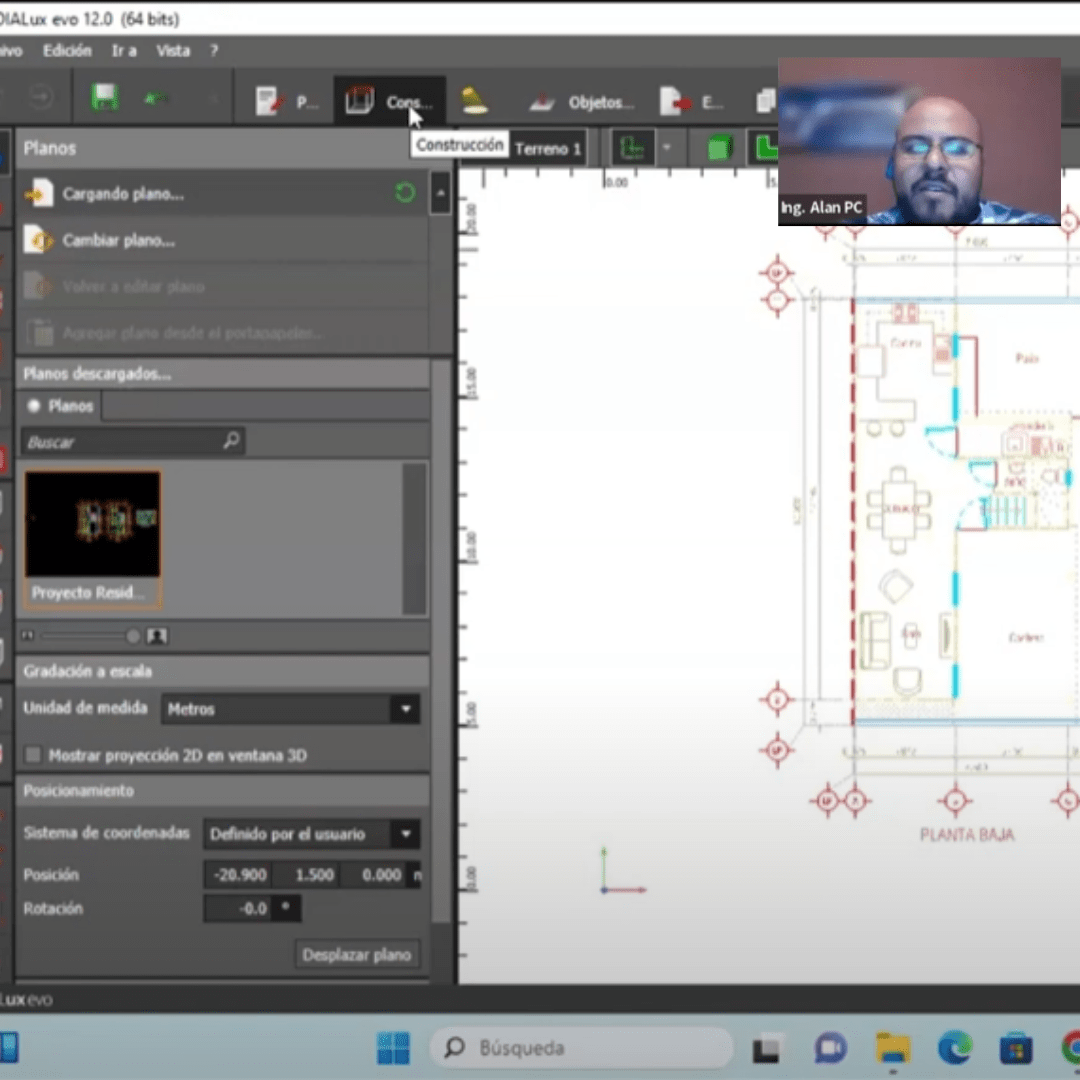Click Cargando plano option
The width and height of the screenshot is (1080, 1080).
click(123, 194)
